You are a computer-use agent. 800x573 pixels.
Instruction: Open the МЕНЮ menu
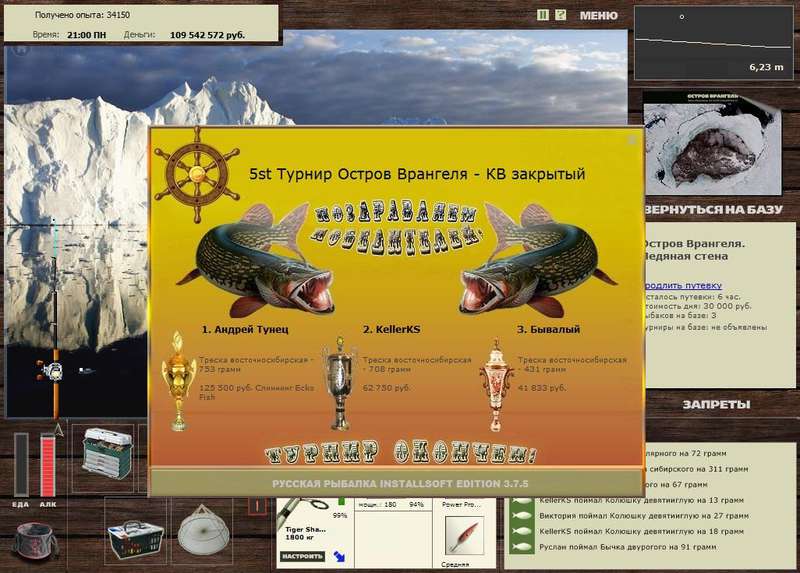(598, 16)
